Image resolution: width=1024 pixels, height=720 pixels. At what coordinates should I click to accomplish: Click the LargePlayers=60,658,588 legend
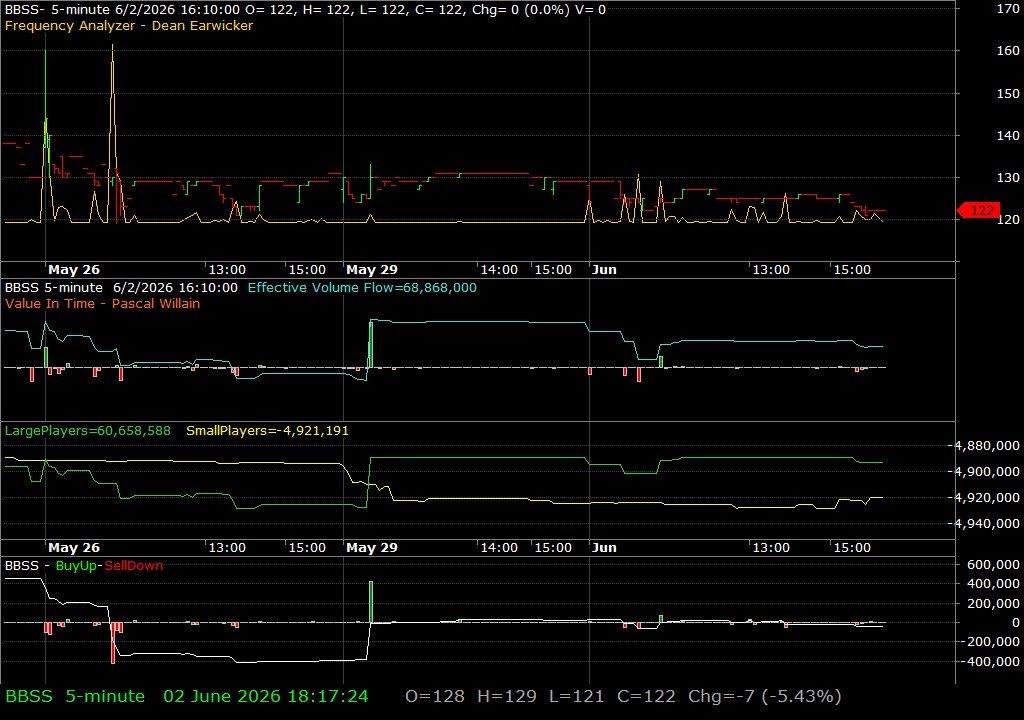[x=88, y=431]
